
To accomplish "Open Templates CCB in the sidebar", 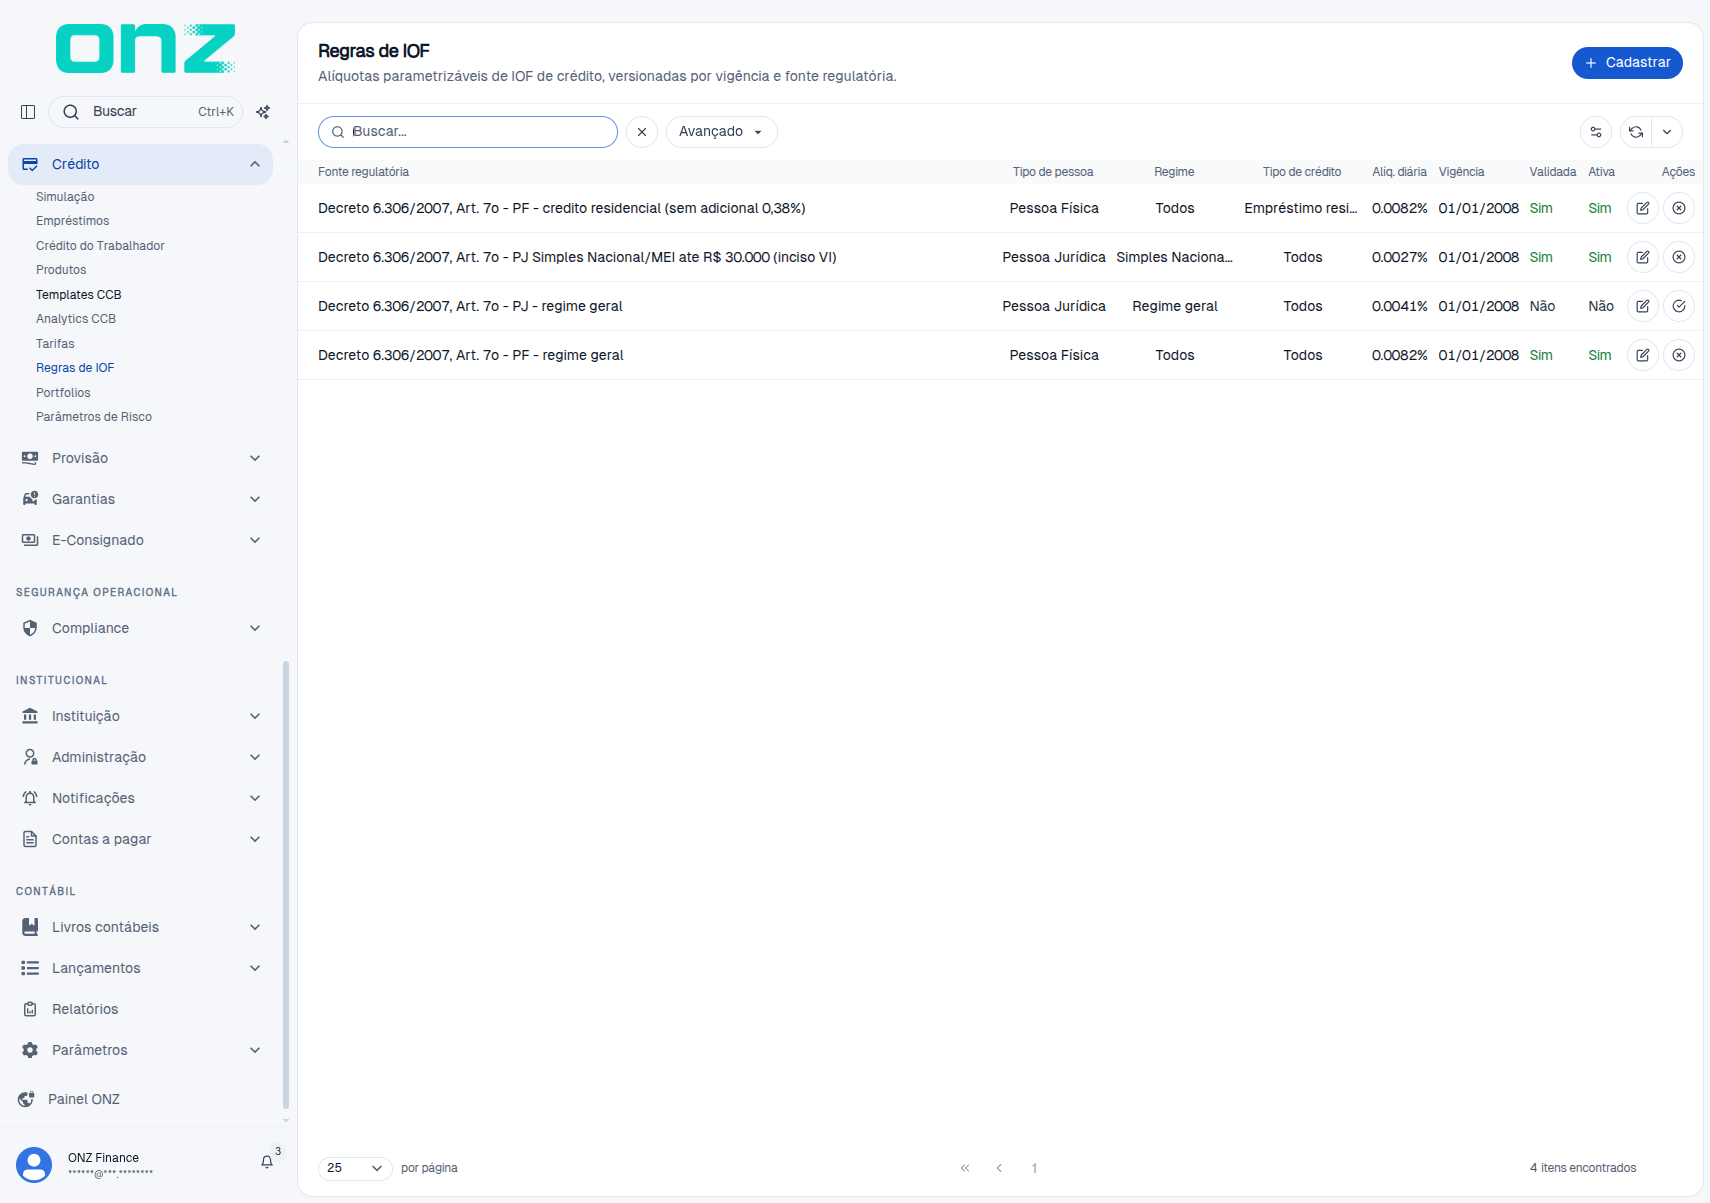I will click(78, 295).
